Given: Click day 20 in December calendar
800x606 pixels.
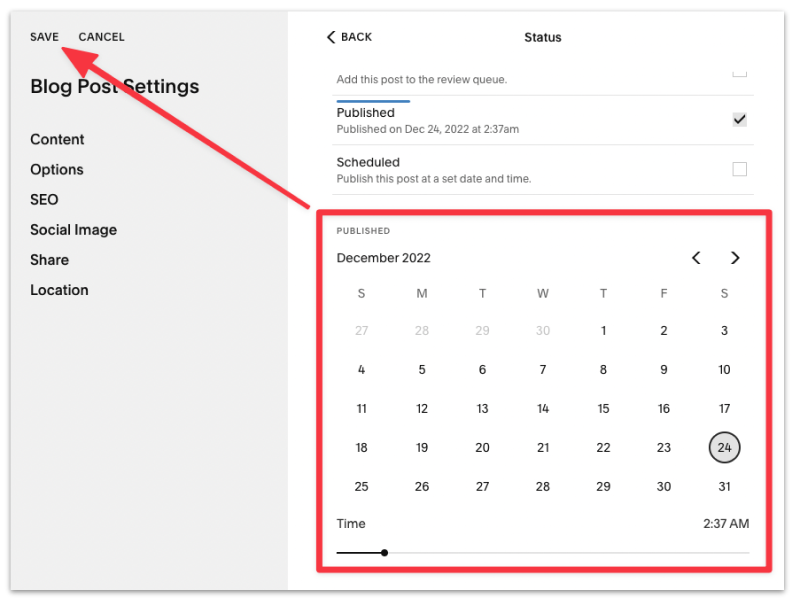Looking at the screenshot, I should 483,447.
